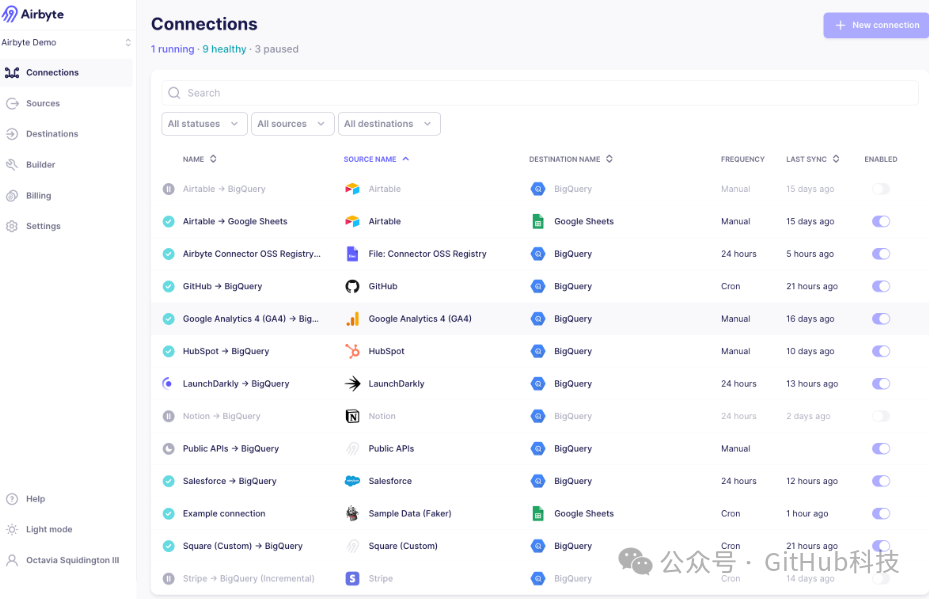Switch theme using Light mode
Image resolution: width=929 pixels, height=599 pixels.
point(66,530)
